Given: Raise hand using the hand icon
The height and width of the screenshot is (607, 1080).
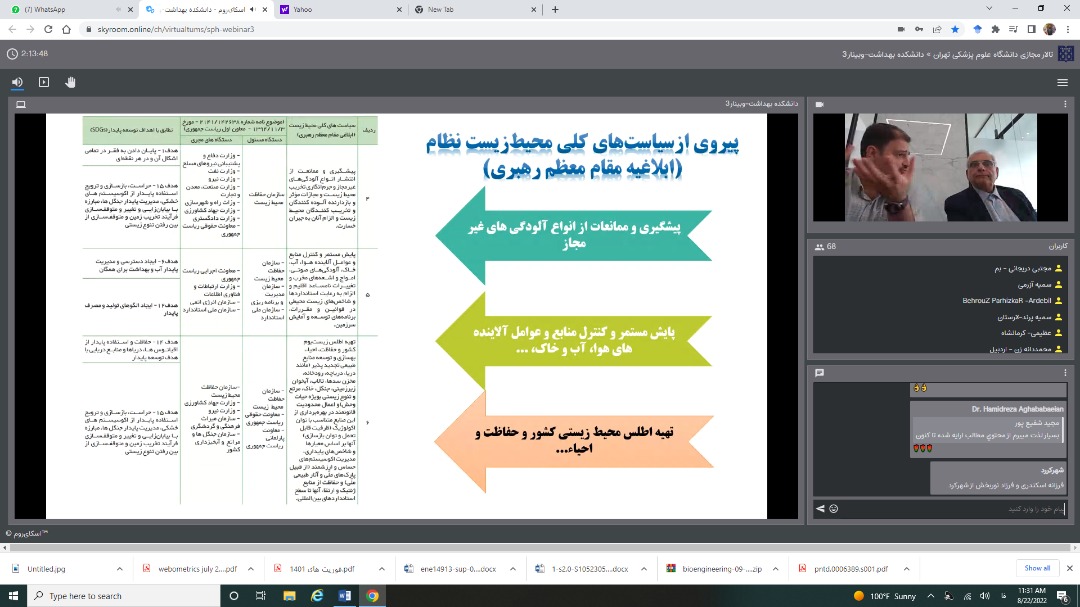Looking at the screenshot, I should click(x=70, y=82).
